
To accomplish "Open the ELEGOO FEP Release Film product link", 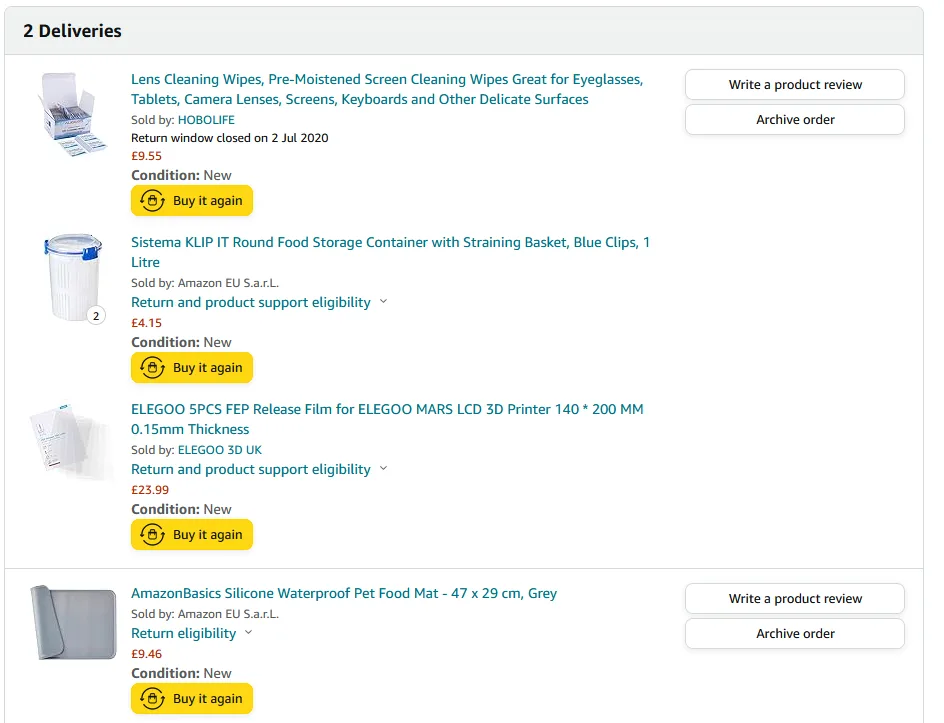I will pyautogui.click(x=387, y=419).
